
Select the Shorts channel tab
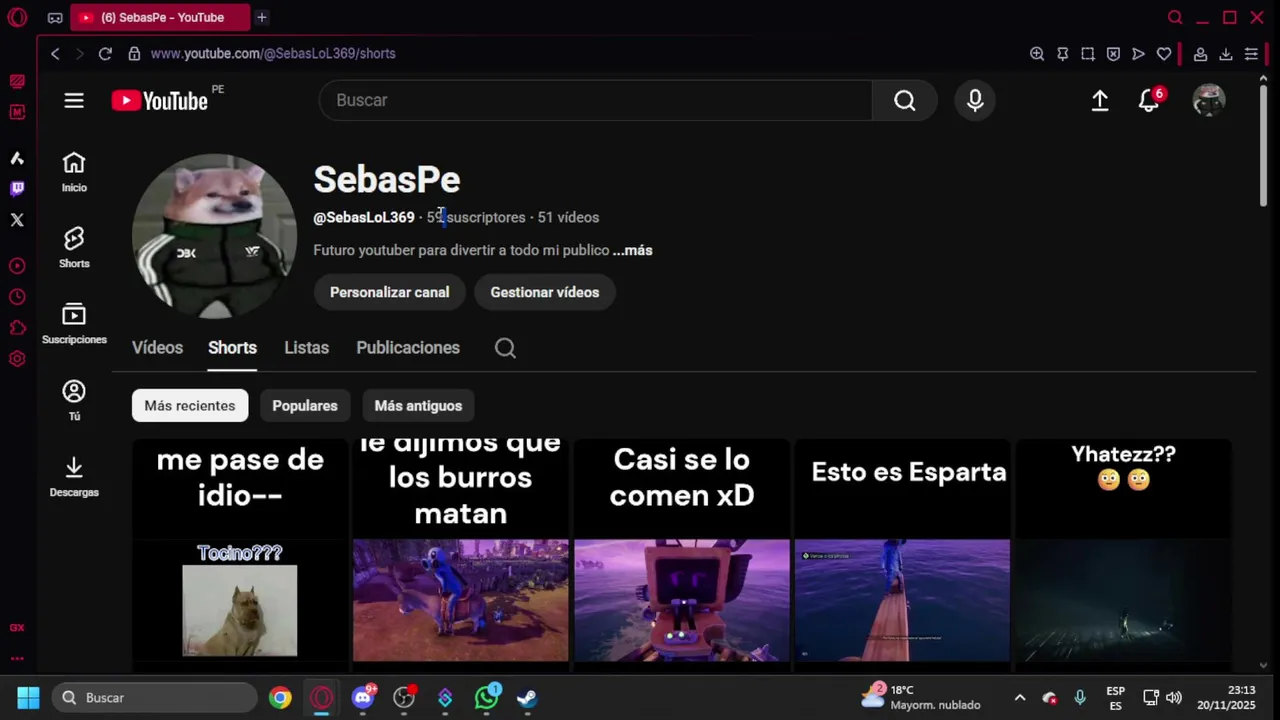[x=232, y=348]
